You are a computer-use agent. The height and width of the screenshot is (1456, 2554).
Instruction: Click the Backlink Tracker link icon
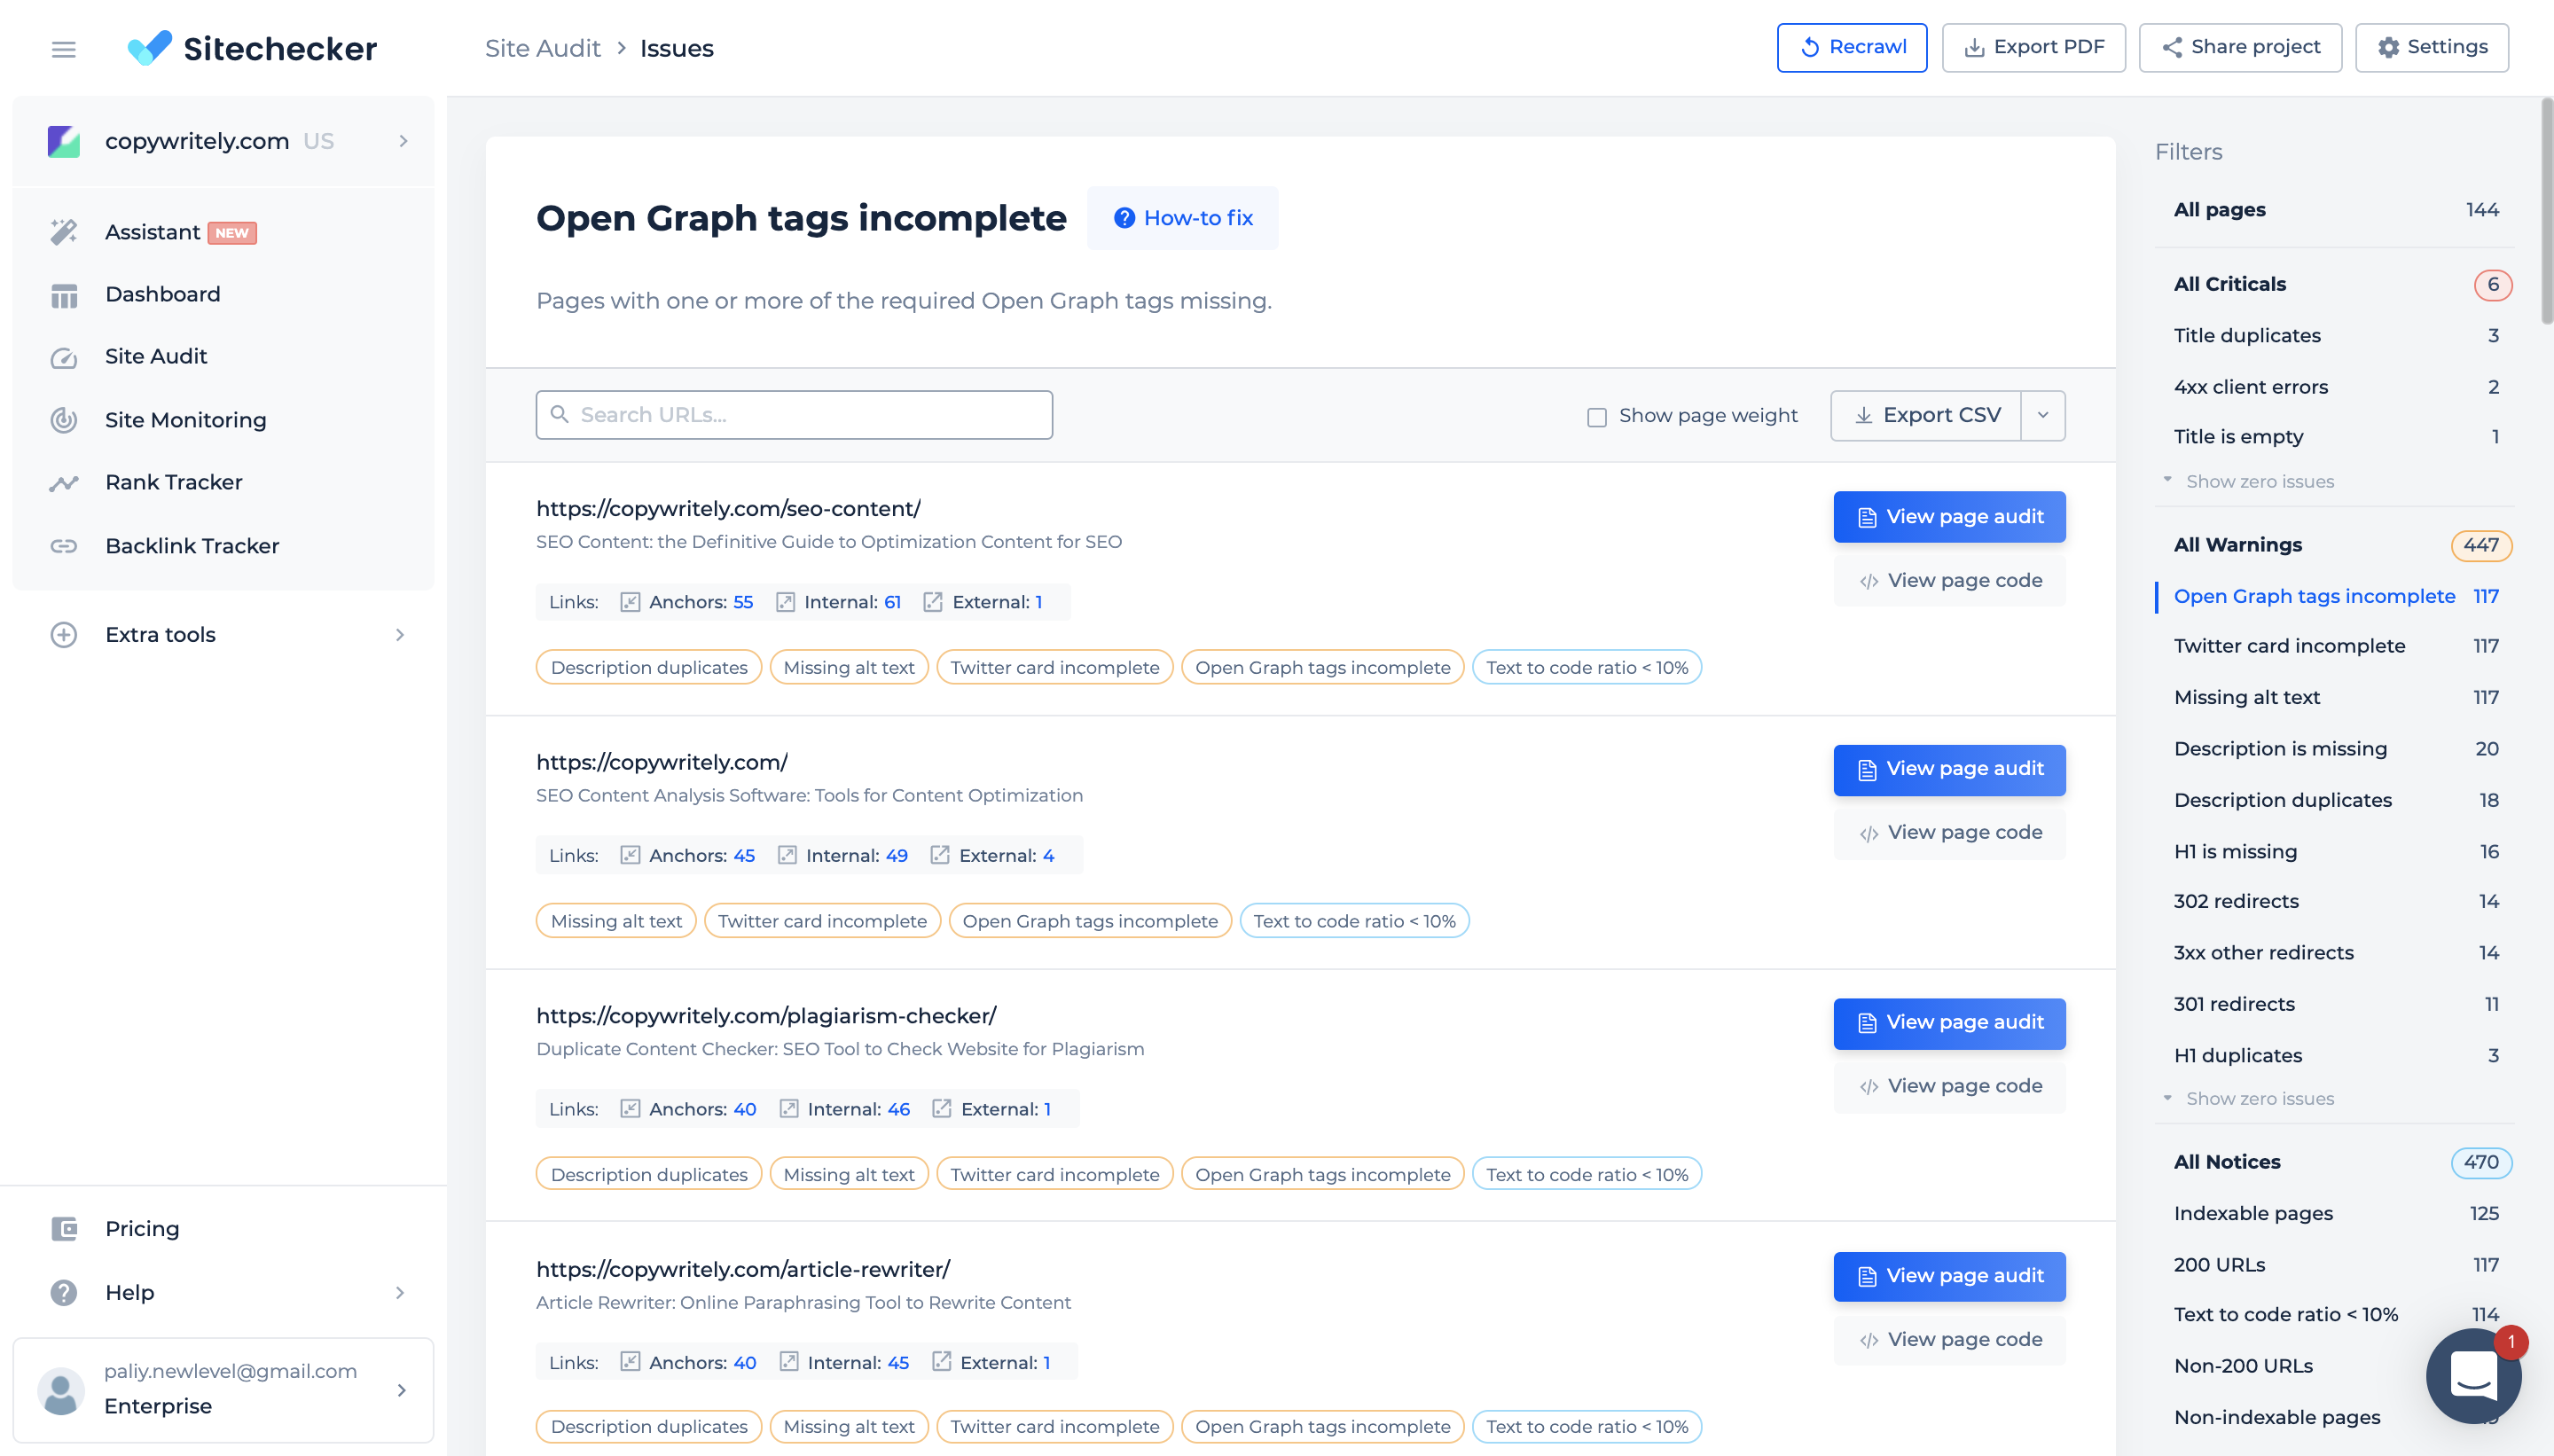pyautogui.click(x=64, y=546)
